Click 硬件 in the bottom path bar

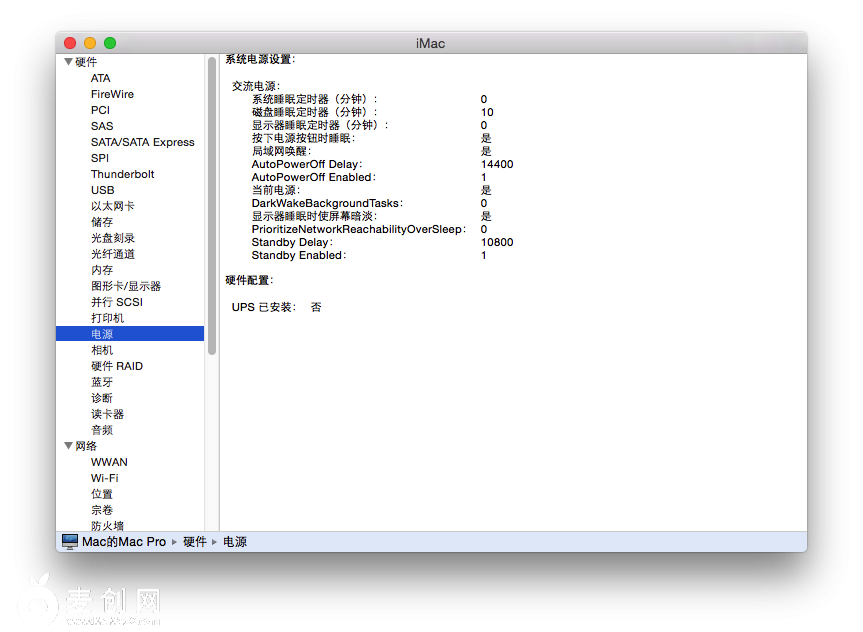click(194, 541)
